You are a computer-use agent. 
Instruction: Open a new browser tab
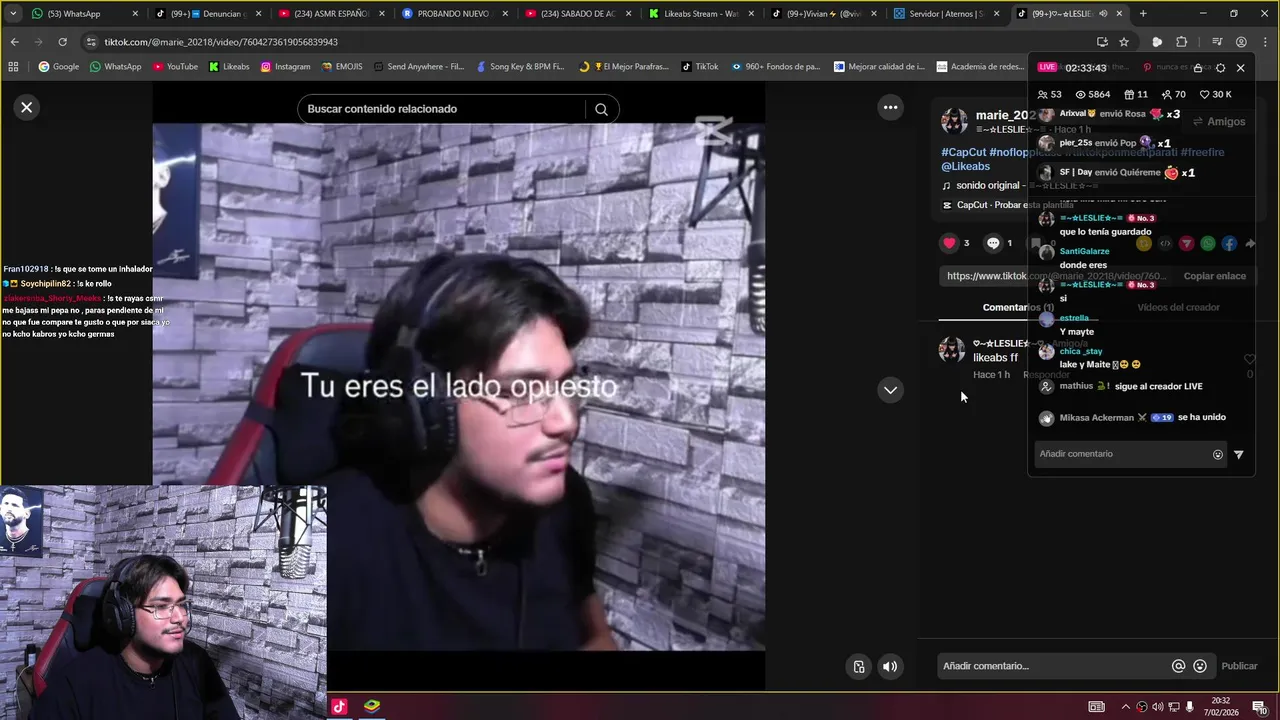pos(1143,14)
